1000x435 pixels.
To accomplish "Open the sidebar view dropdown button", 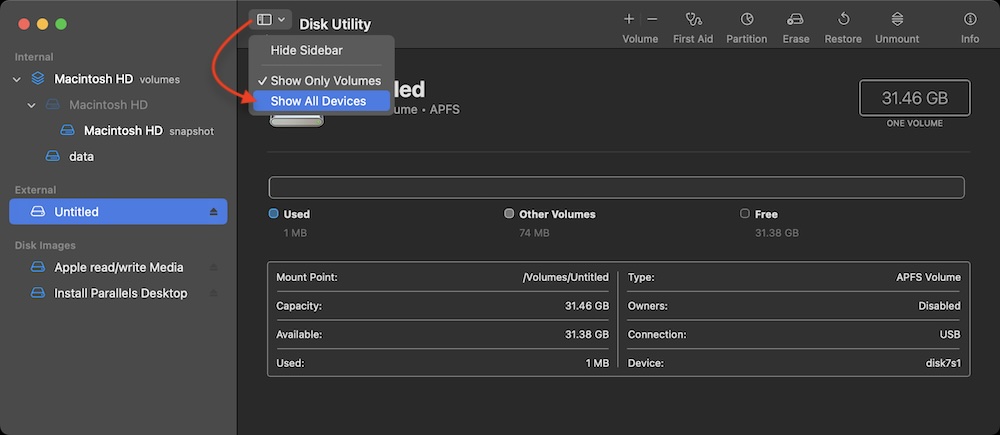I will coord(271,19).
